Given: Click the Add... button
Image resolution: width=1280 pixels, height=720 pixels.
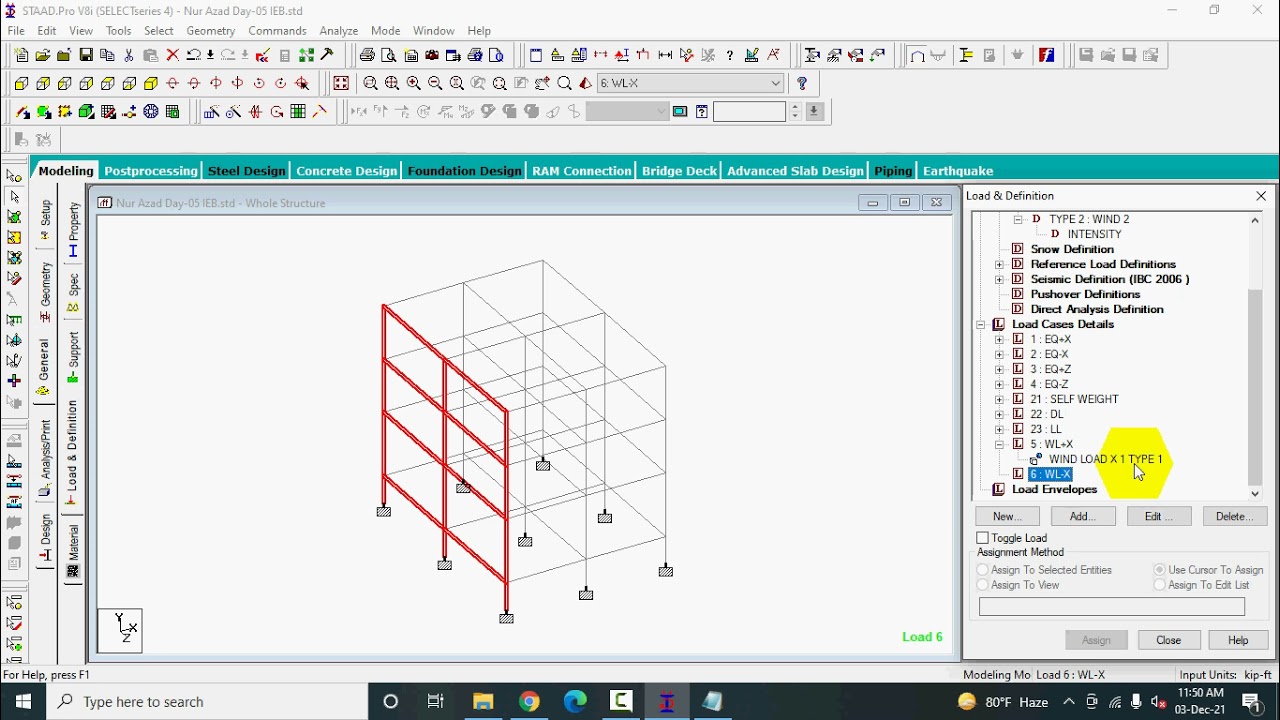Looking at the screenshot, I should (x=1083, y=516).
